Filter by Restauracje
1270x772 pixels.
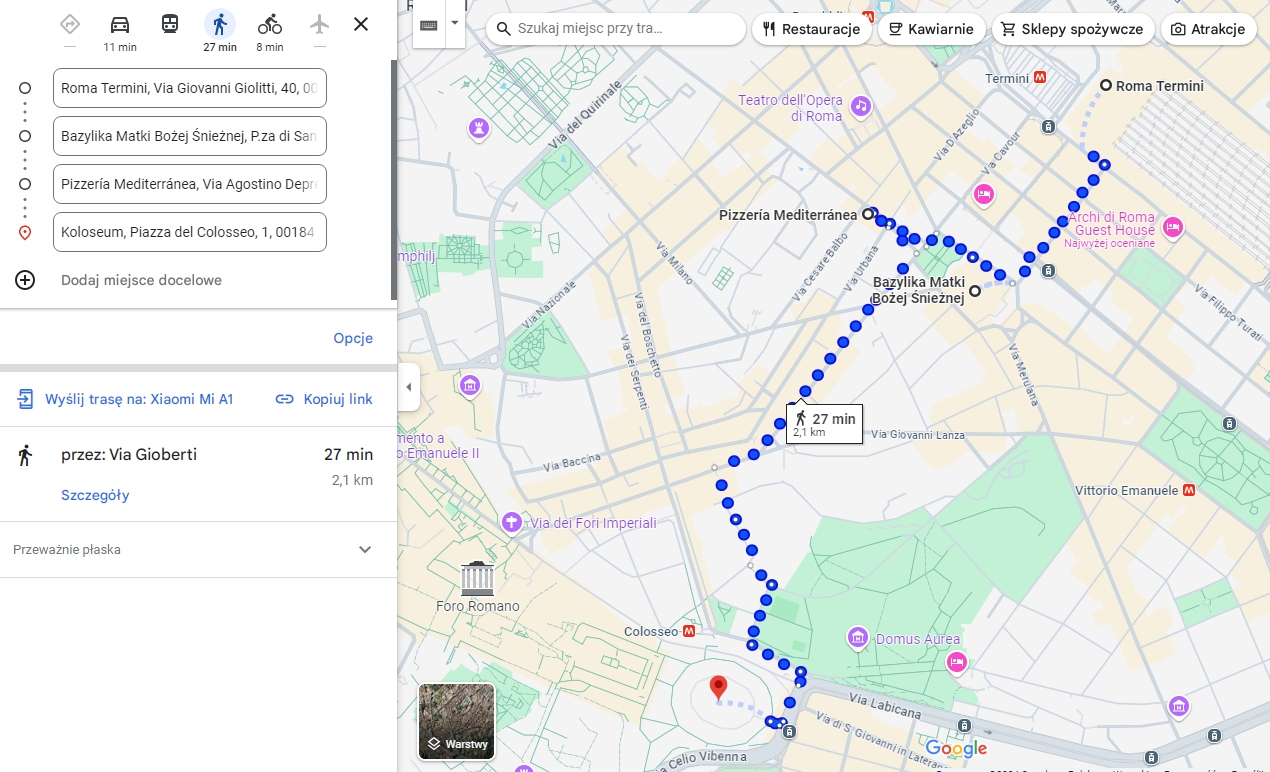(x=810, y=29)
